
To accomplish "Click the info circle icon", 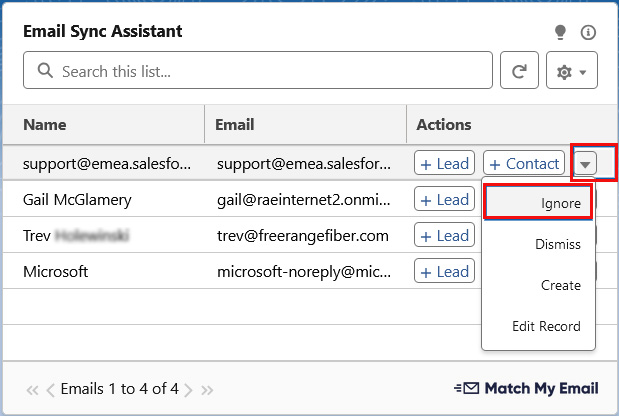I will tap(588, 32).
